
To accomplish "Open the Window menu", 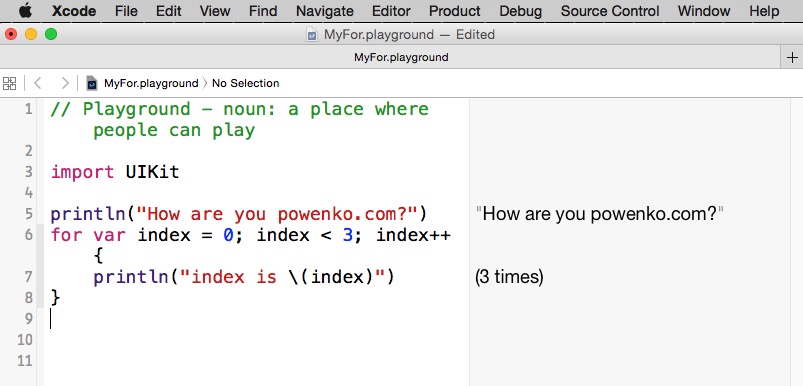I will [x=704, y=11].
